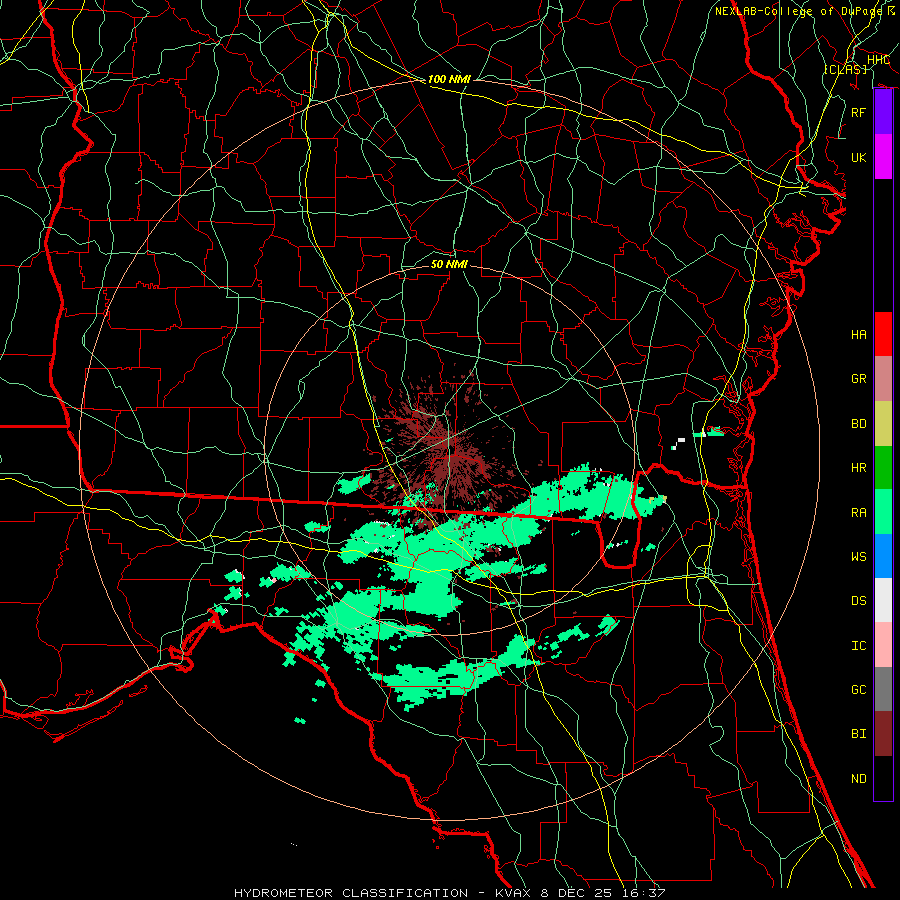Click the WS blue legend swatch
This screenshot has height=900, width=900.
[883, 556]
